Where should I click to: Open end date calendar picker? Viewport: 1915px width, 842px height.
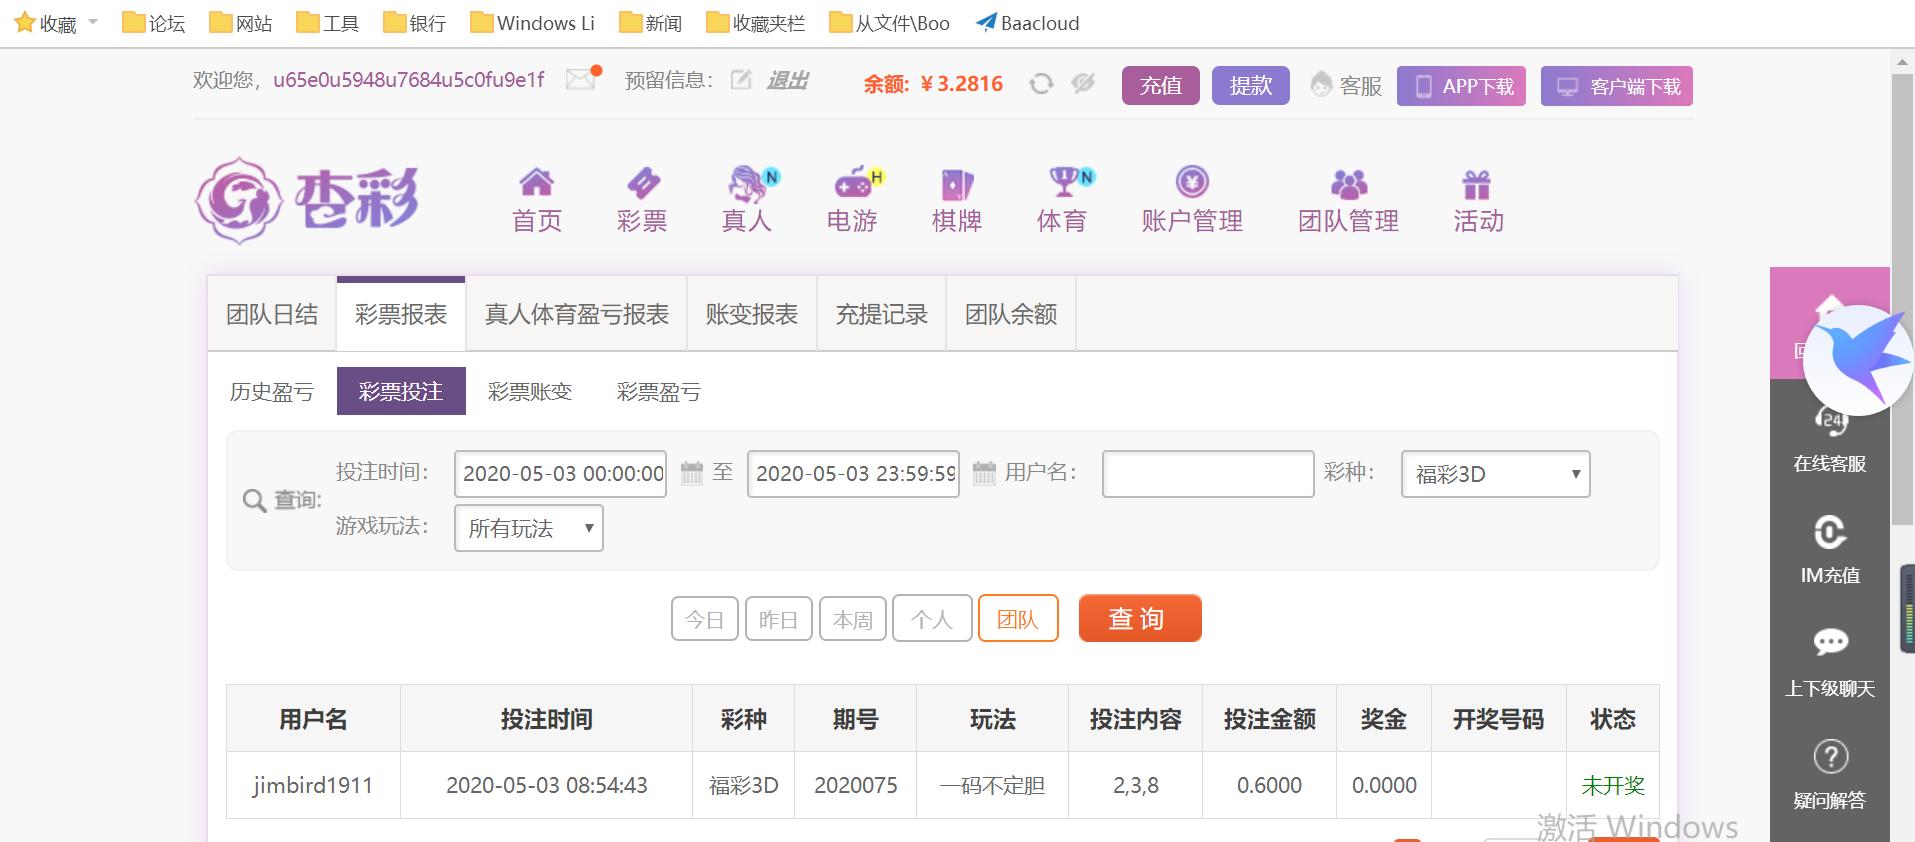point(984,473)
